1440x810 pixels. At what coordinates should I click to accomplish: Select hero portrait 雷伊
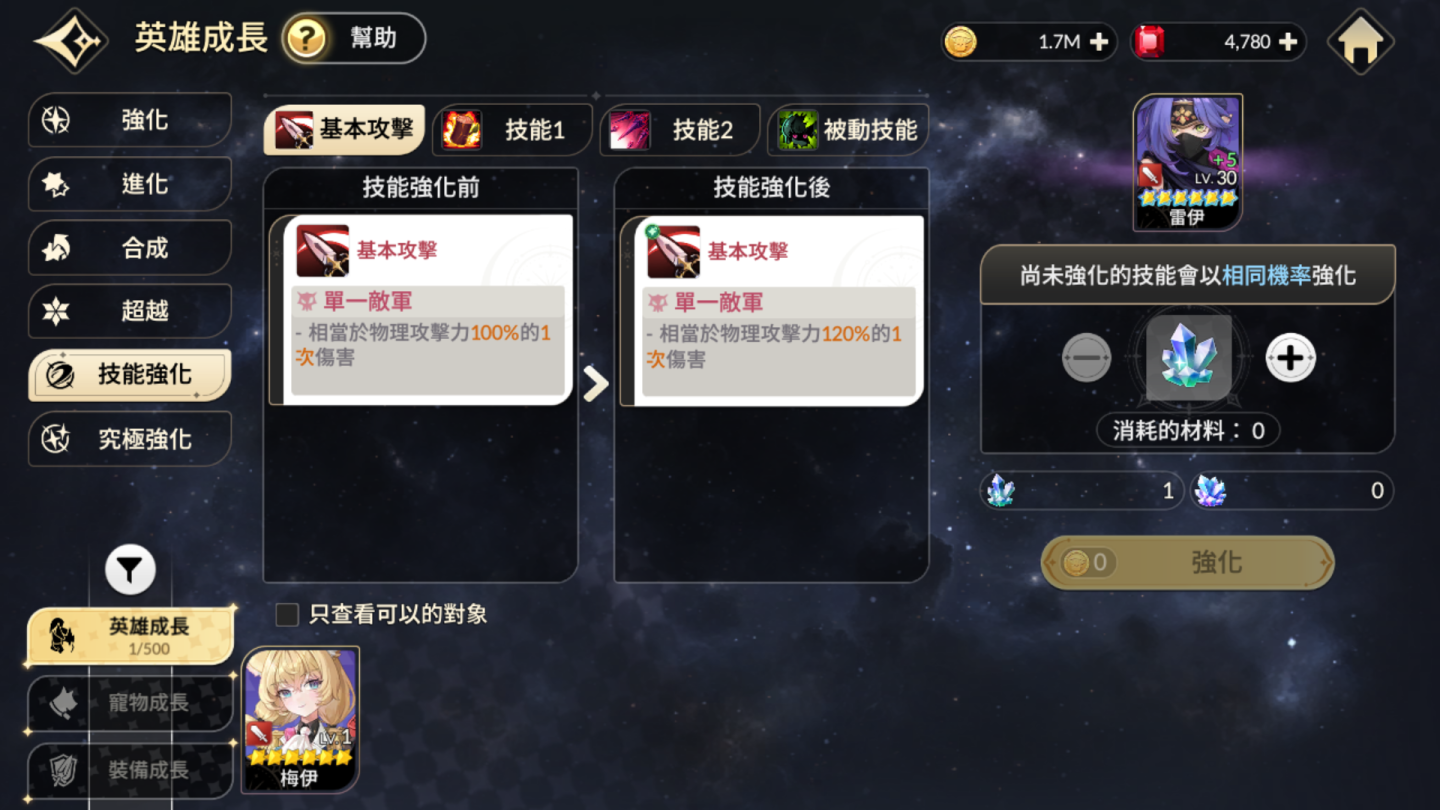point(1187,163)
